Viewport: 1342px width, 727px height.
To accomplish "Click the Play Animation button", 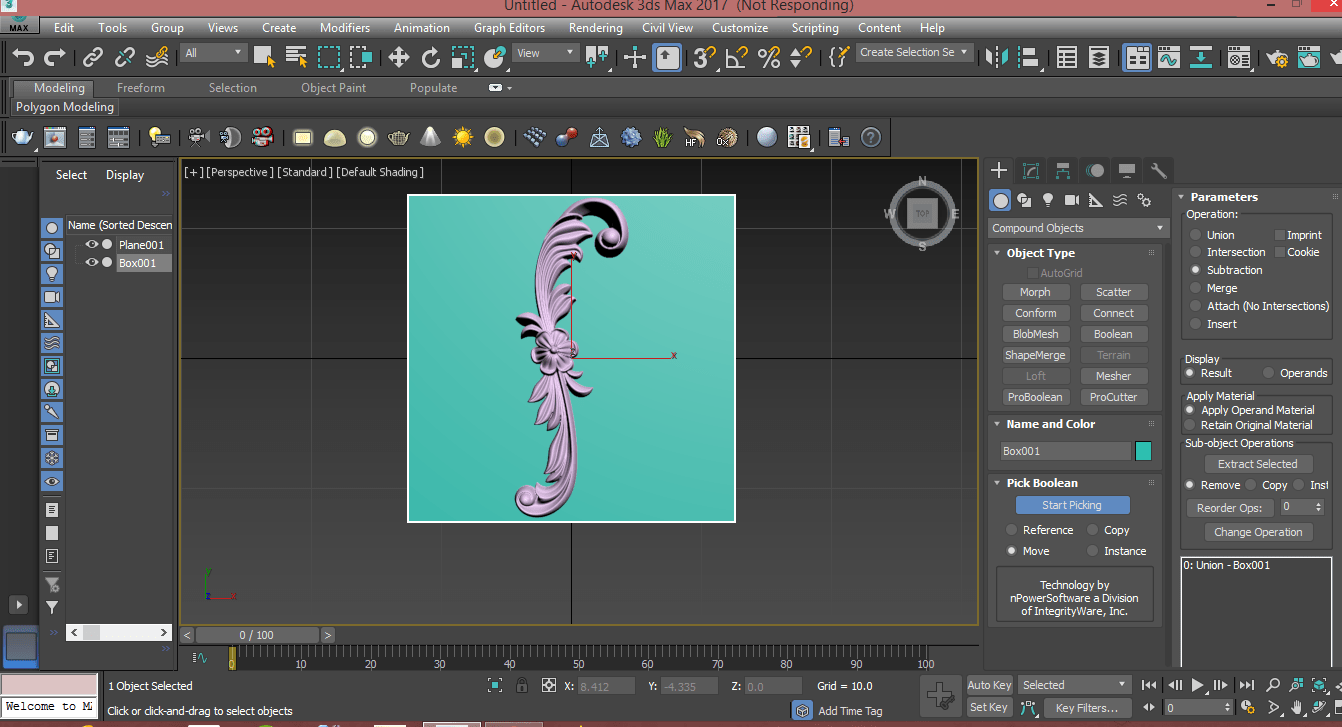I will point(1197,685).
